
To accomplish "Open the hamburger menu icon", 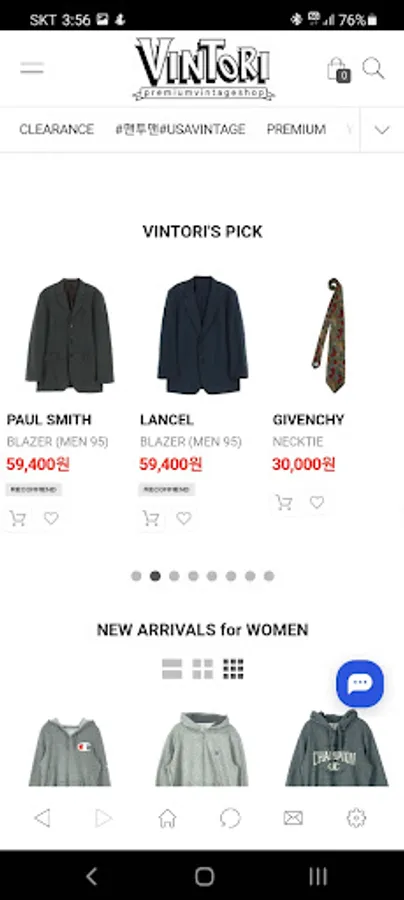I will pyautogui.click(x=32, y=68).
